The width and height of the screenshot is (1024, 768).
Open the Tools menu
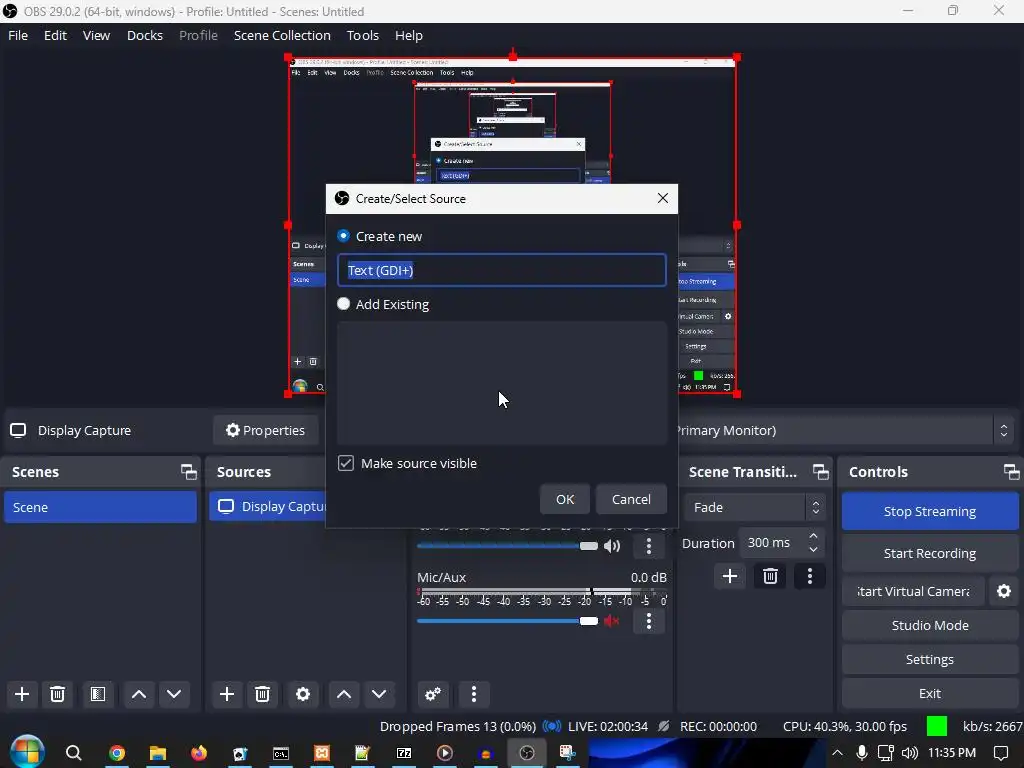(362, 35)
